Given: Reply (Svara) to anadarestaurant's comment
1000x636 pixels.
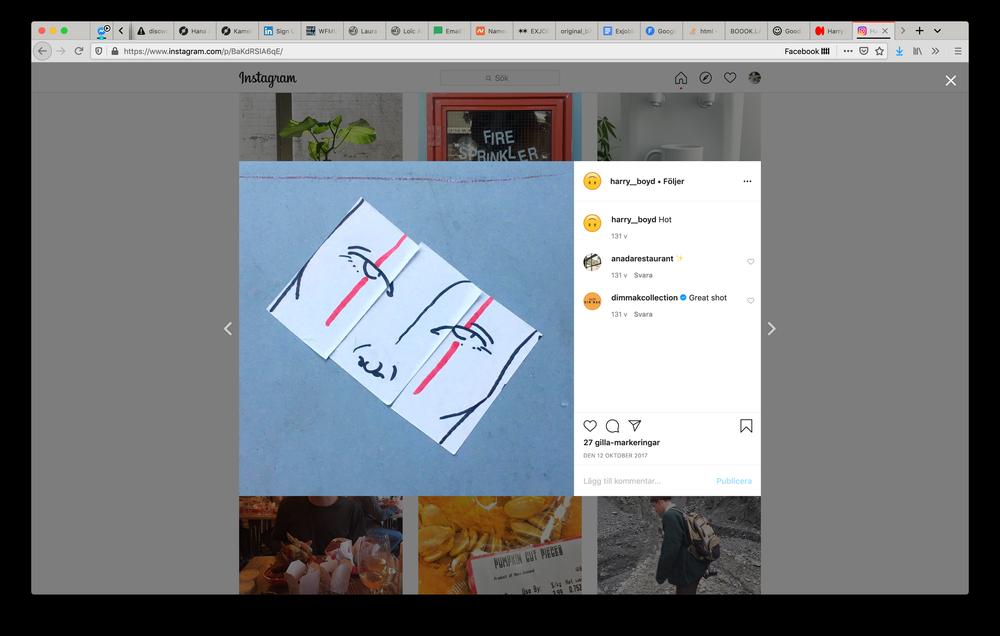Looking at the screenshot, I should pyautogui.click(x=643, y=276).
